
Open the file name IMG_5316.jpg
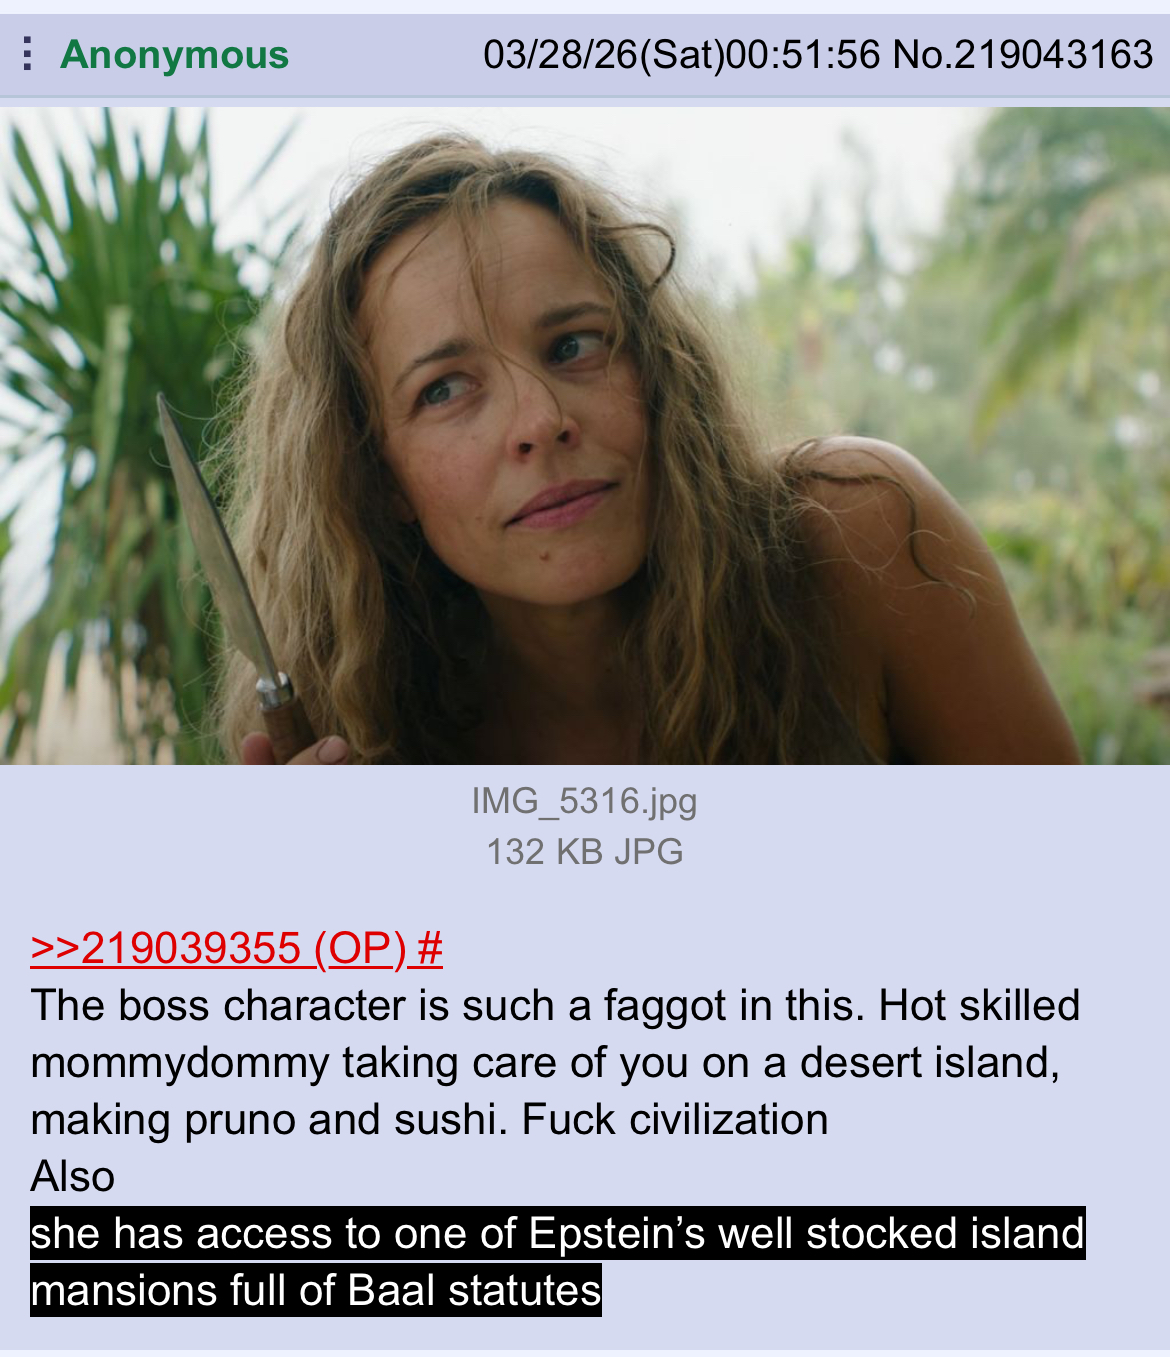point(584,801)
